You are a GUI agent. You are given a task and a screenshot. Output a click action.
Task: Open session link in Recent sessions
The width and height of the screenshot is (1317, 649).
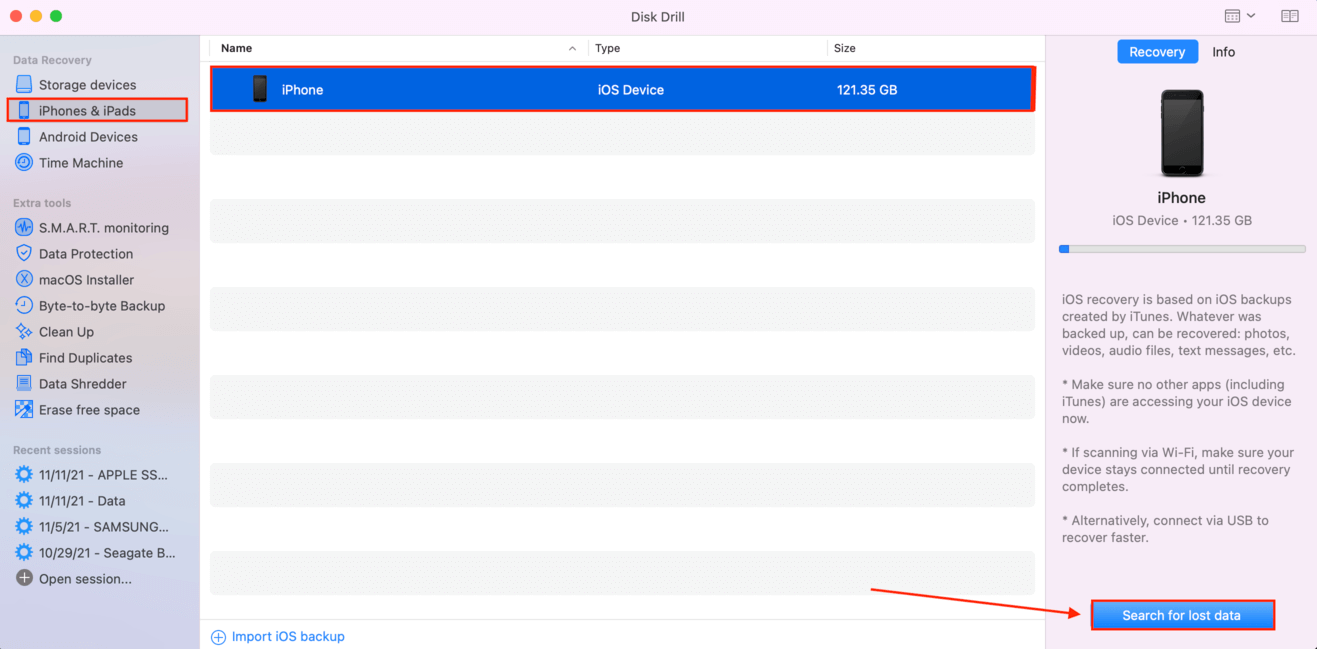85,579
